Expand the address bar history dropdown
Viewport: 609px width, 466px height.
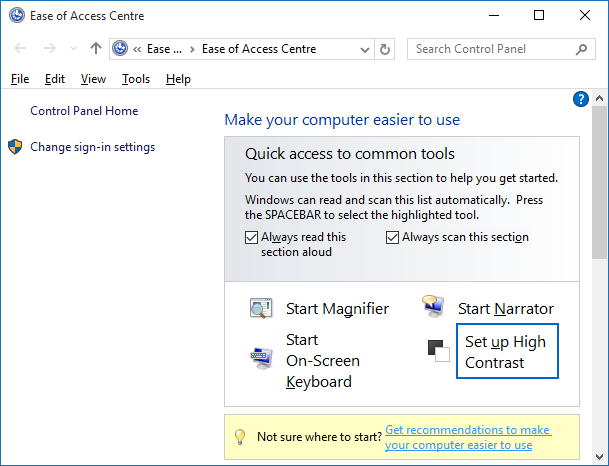click(x=364, y=49)
